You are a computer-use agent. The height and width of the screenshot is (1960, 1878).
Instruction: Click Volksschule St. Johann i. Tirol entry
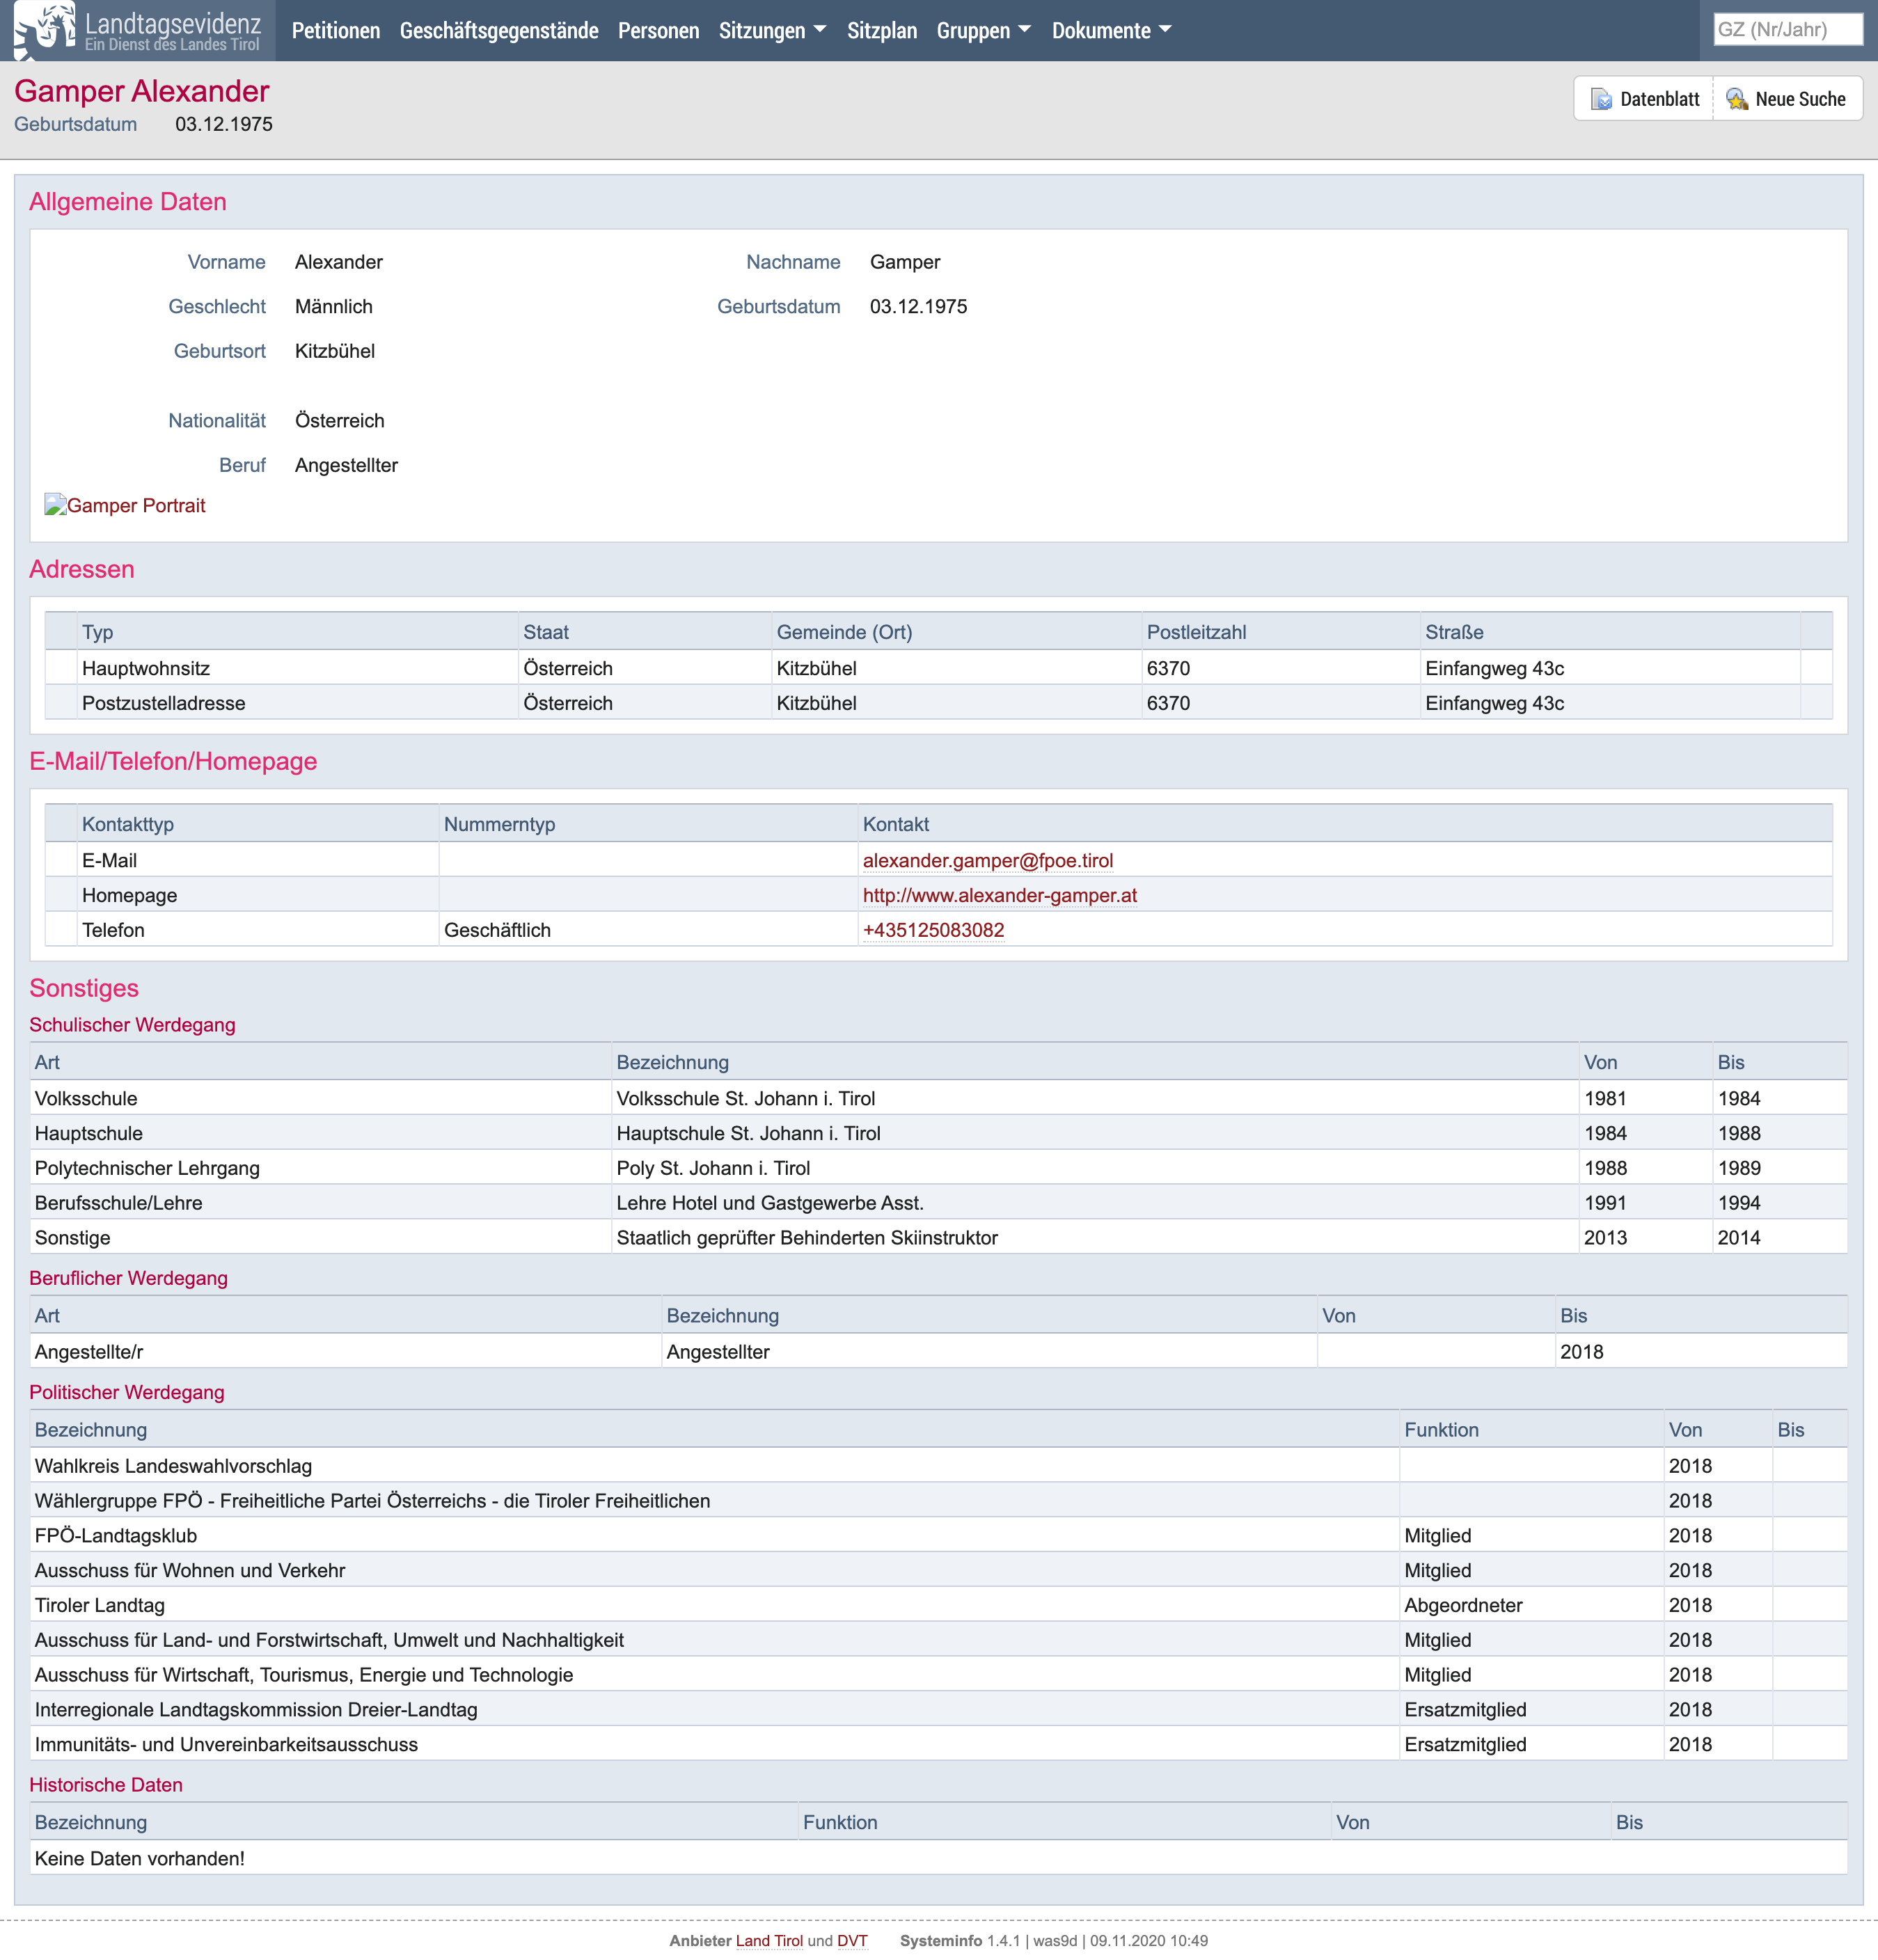[x=745, y=1098]
